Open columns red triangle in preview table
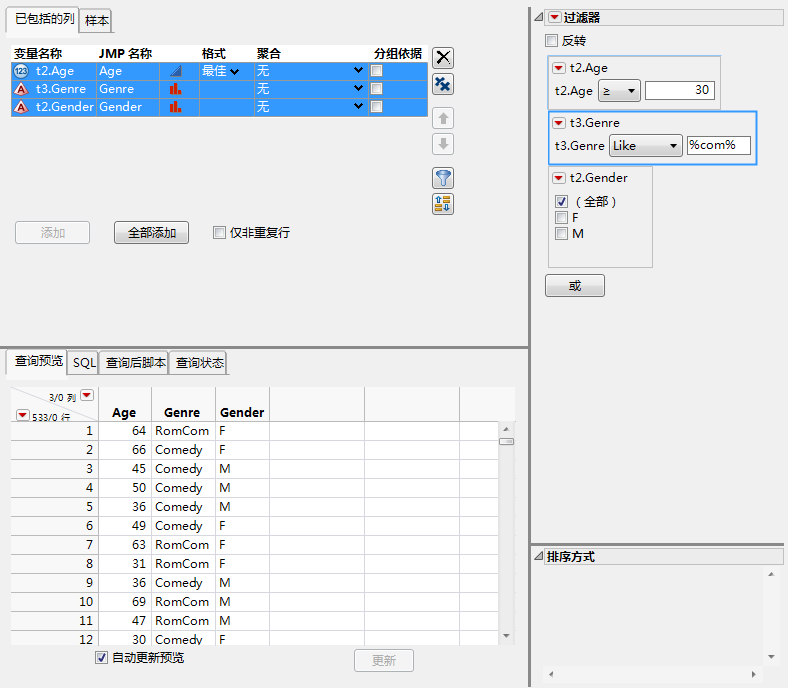 coord(87,395)
